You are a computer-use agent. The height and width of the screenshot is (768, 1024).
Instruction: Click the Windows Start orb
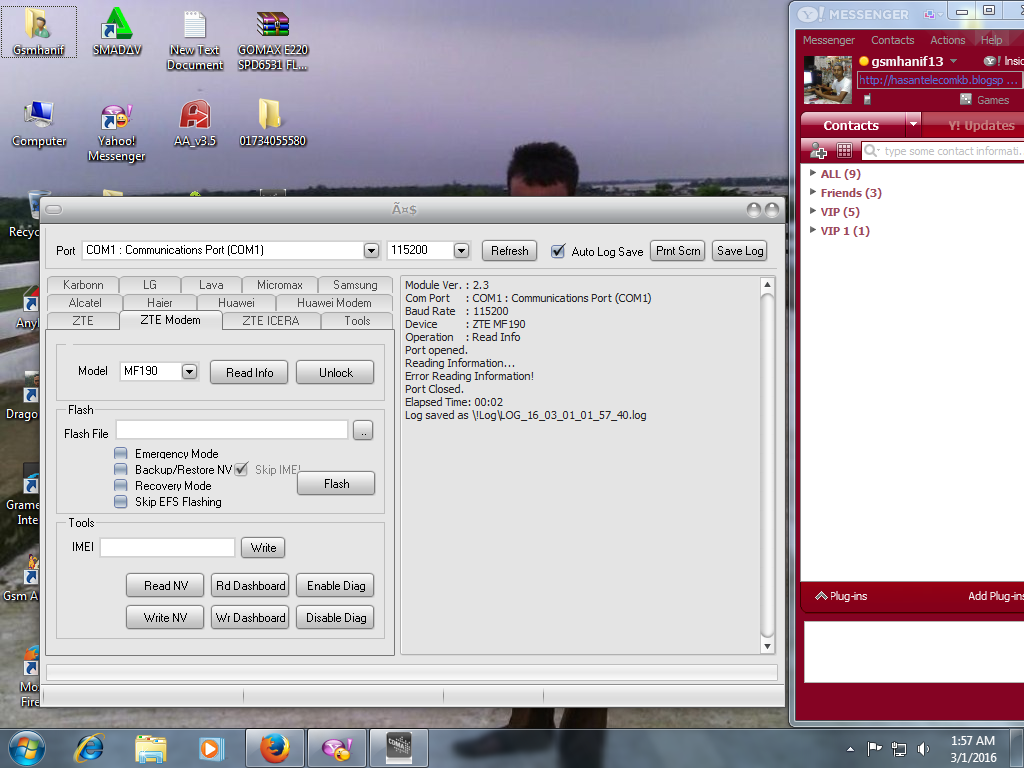[x=27, y=748]
